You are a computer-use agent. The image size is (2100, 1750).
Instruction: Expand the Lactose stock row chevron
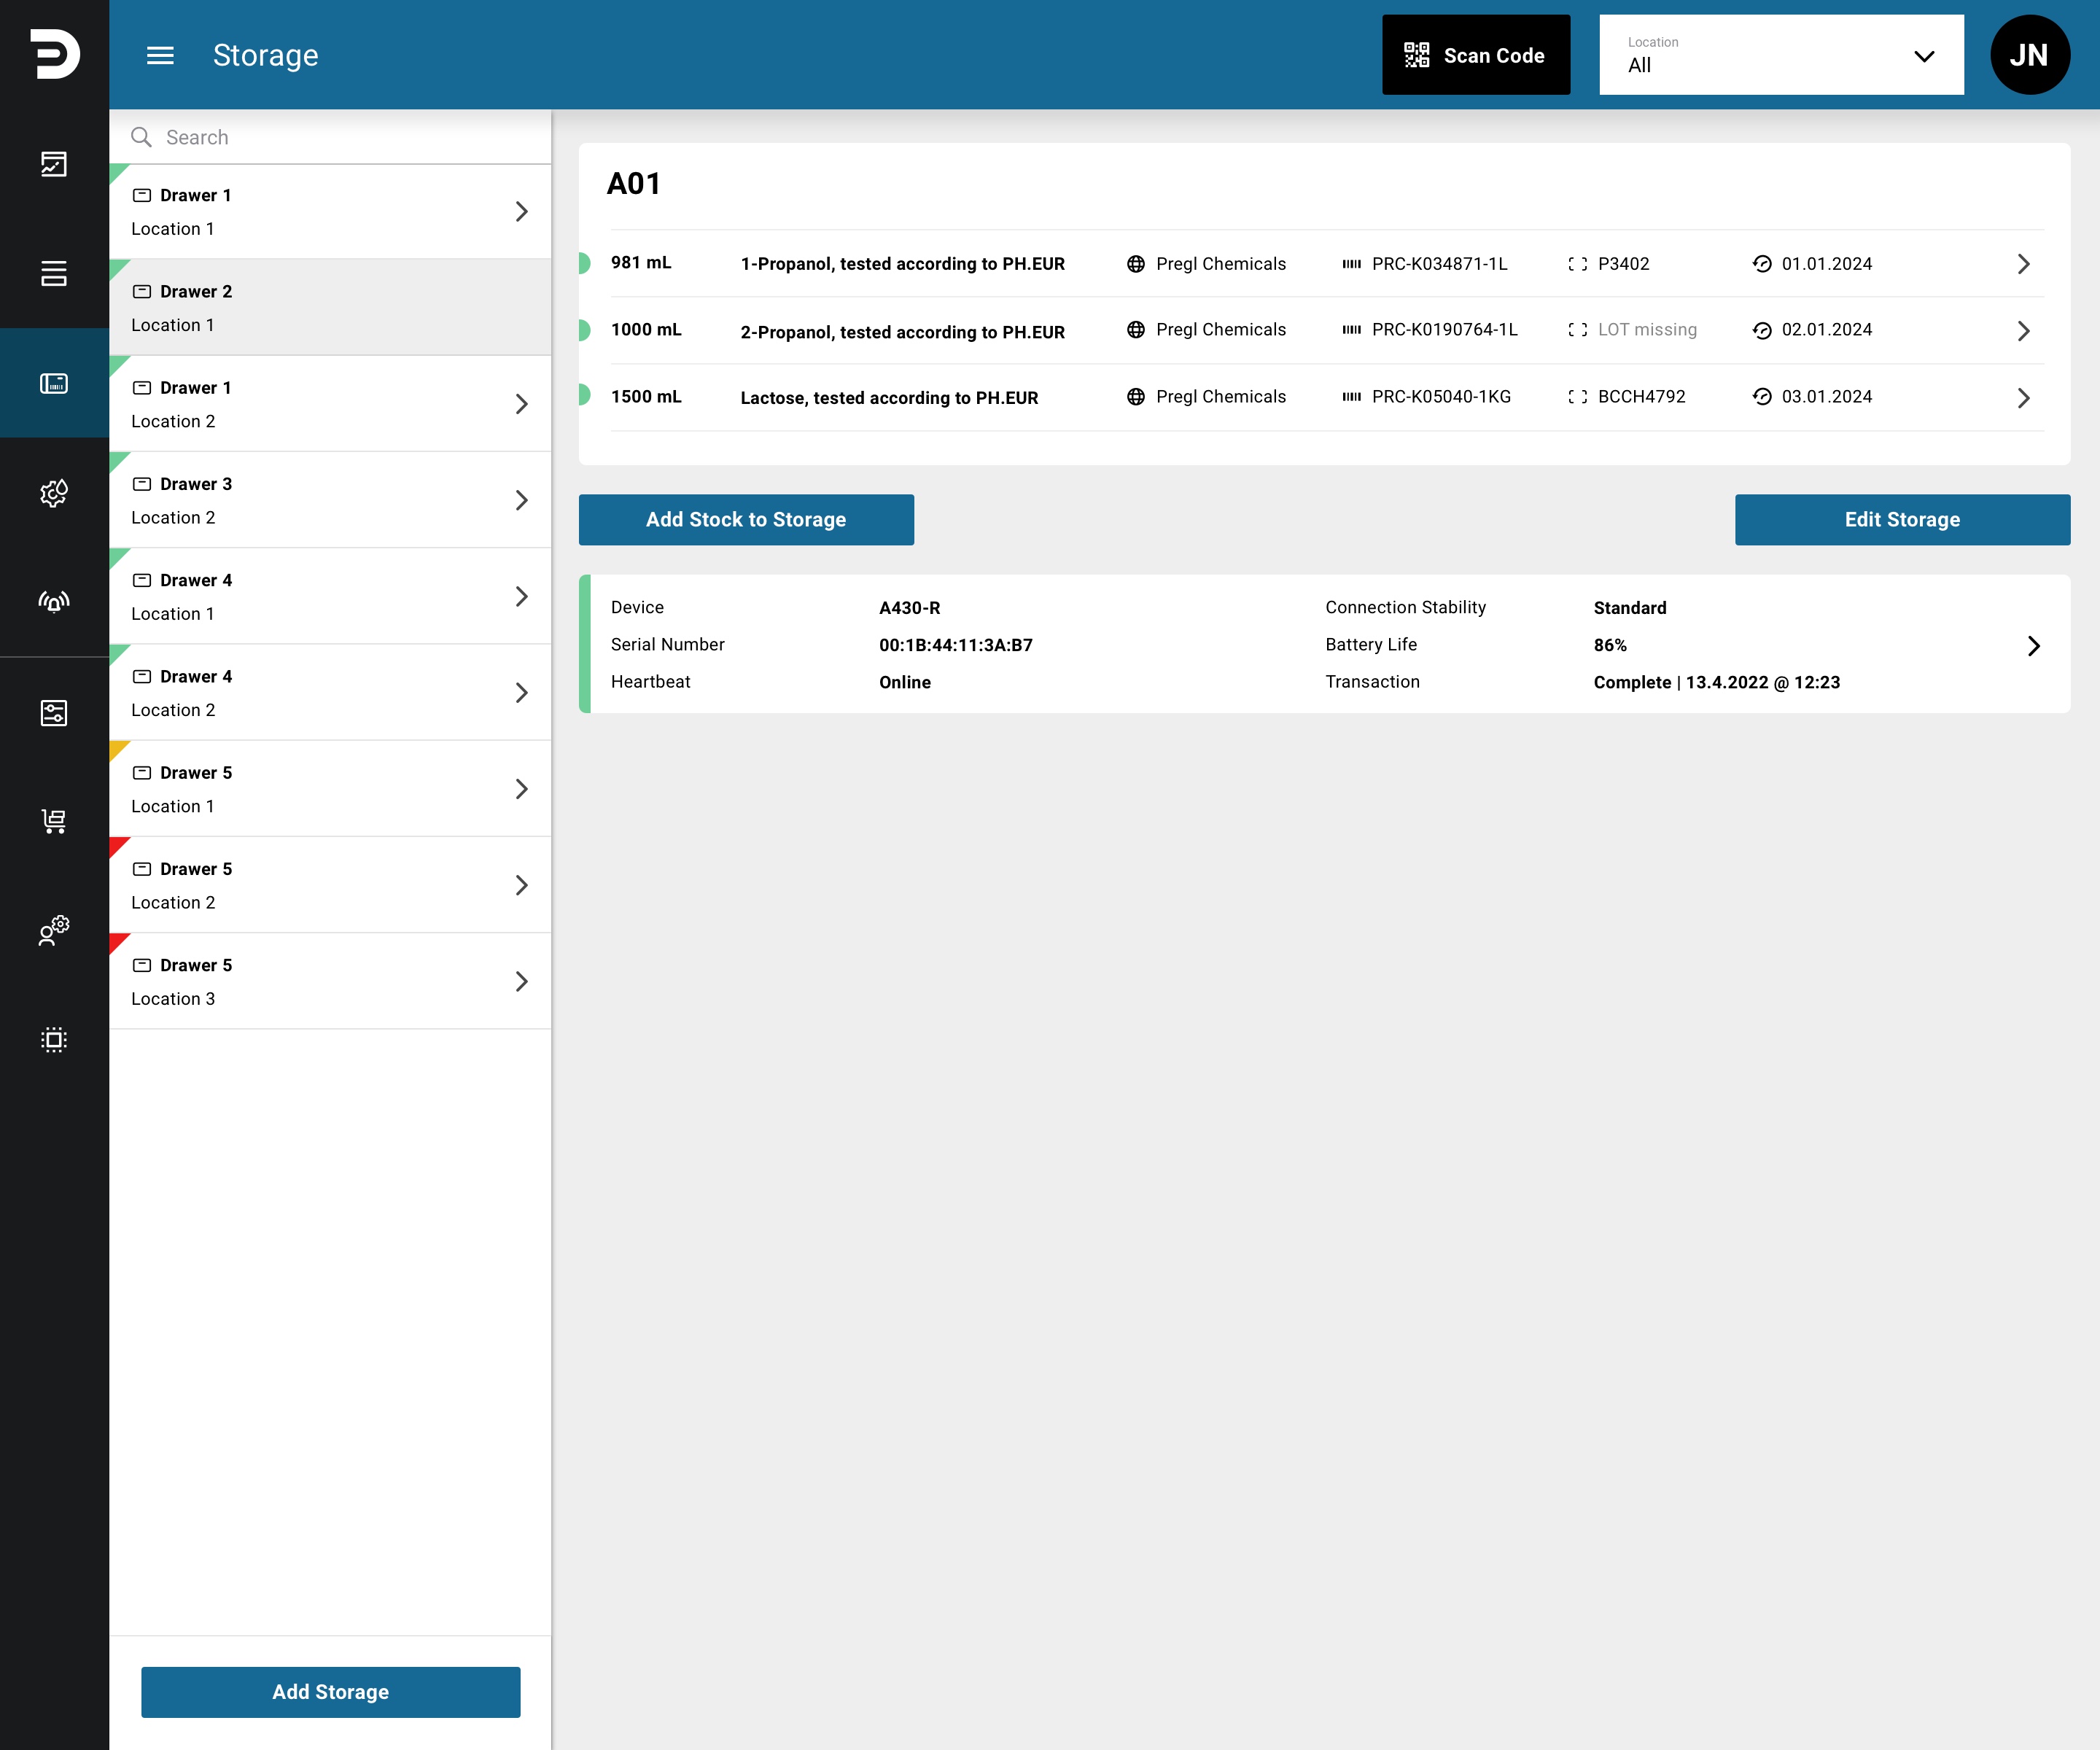[x=2023, y=398]
